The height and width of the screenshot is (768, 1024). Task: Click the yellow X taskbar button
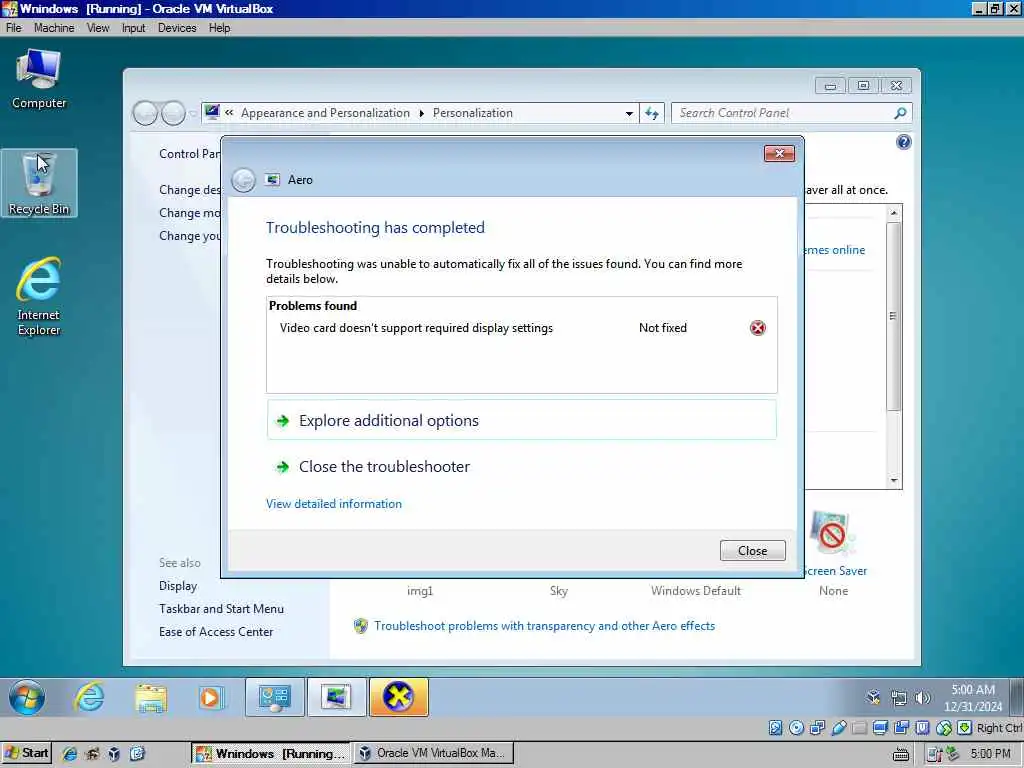398,697
